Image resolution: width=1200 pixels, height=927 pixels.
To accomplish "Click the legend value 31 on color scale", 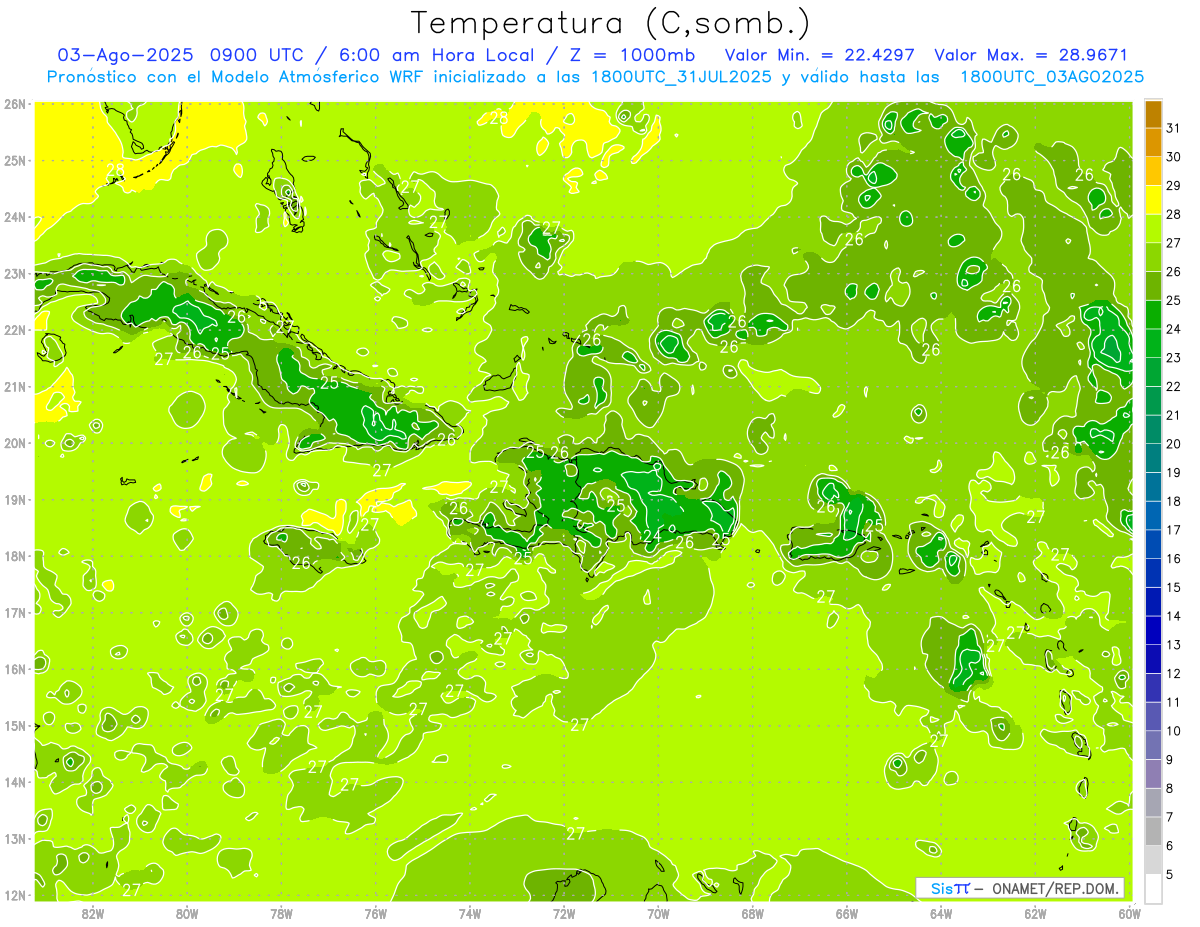I will 1174,128.
